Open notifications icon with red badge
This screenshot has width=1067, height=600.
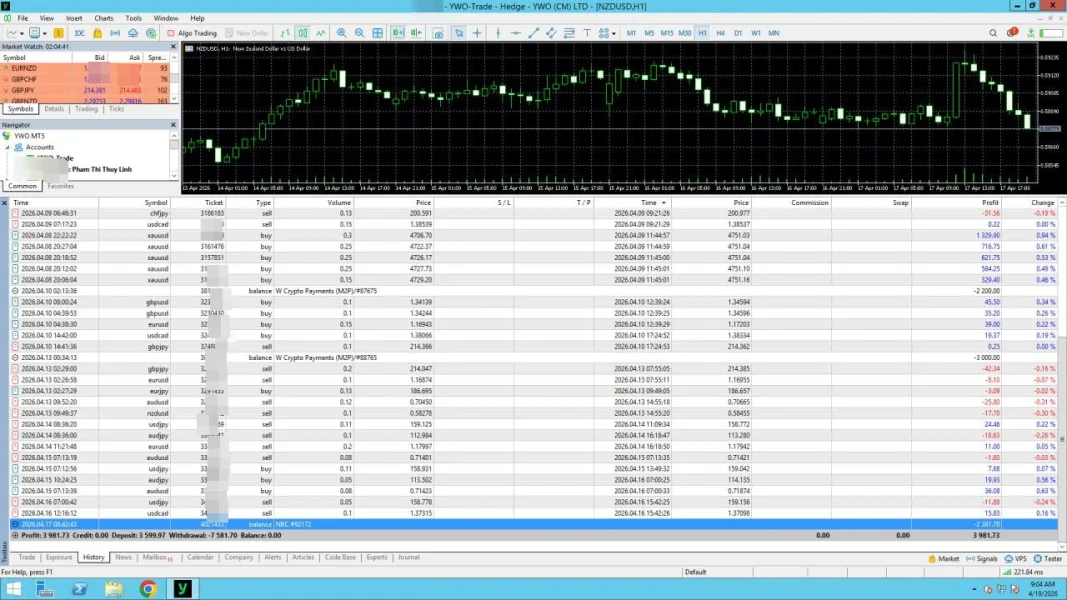click(x=1012, y=32)
